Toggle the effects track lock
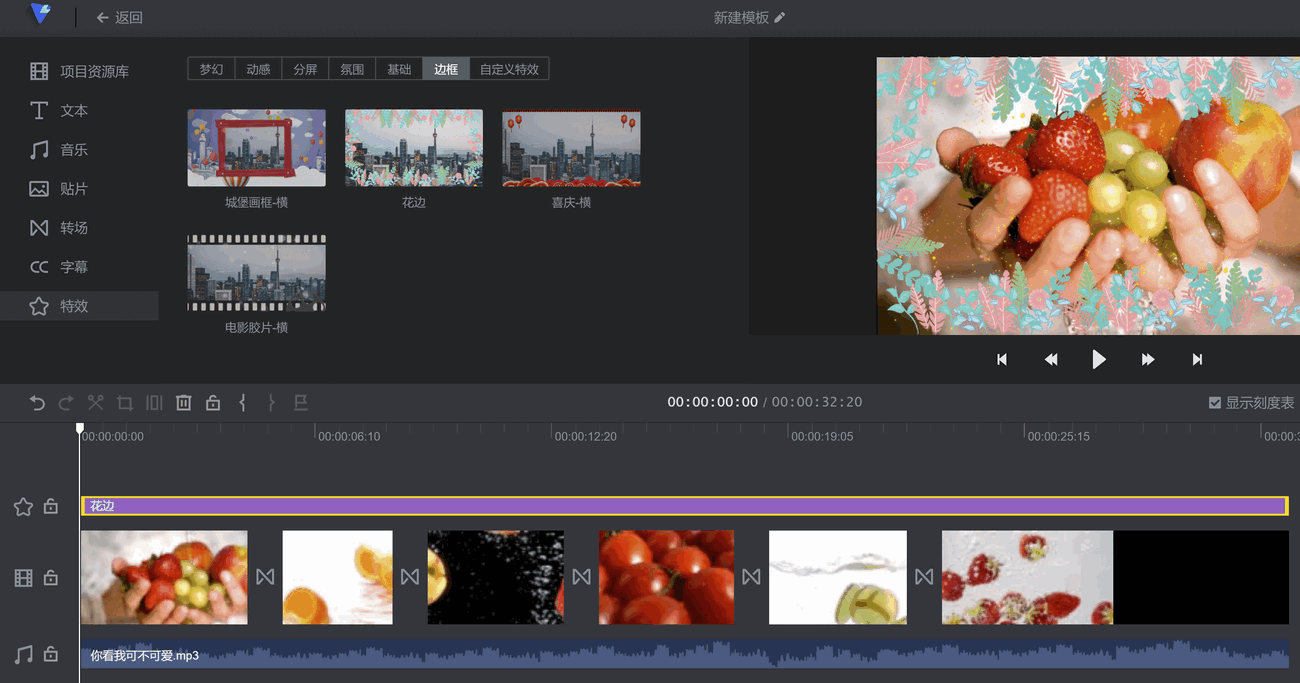The height and width of the screenshot is (683, 1300). tap(51, 507)
